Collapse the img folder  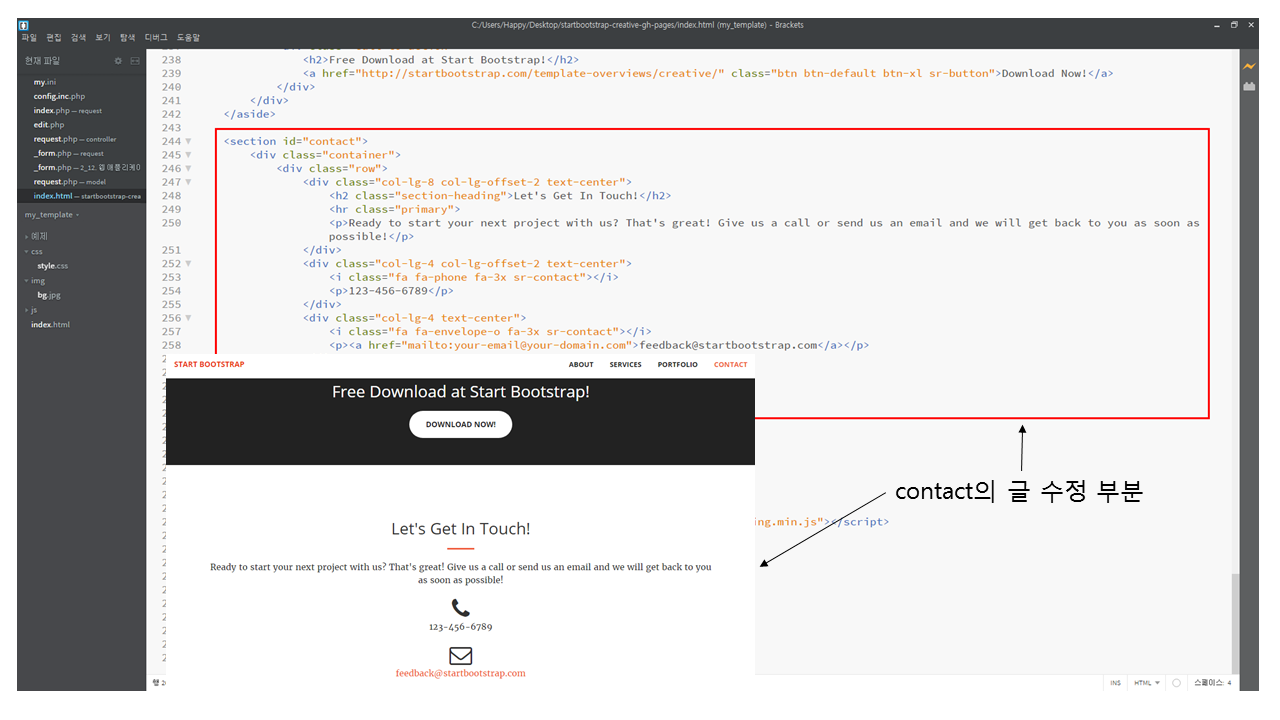tap(36, 281)
